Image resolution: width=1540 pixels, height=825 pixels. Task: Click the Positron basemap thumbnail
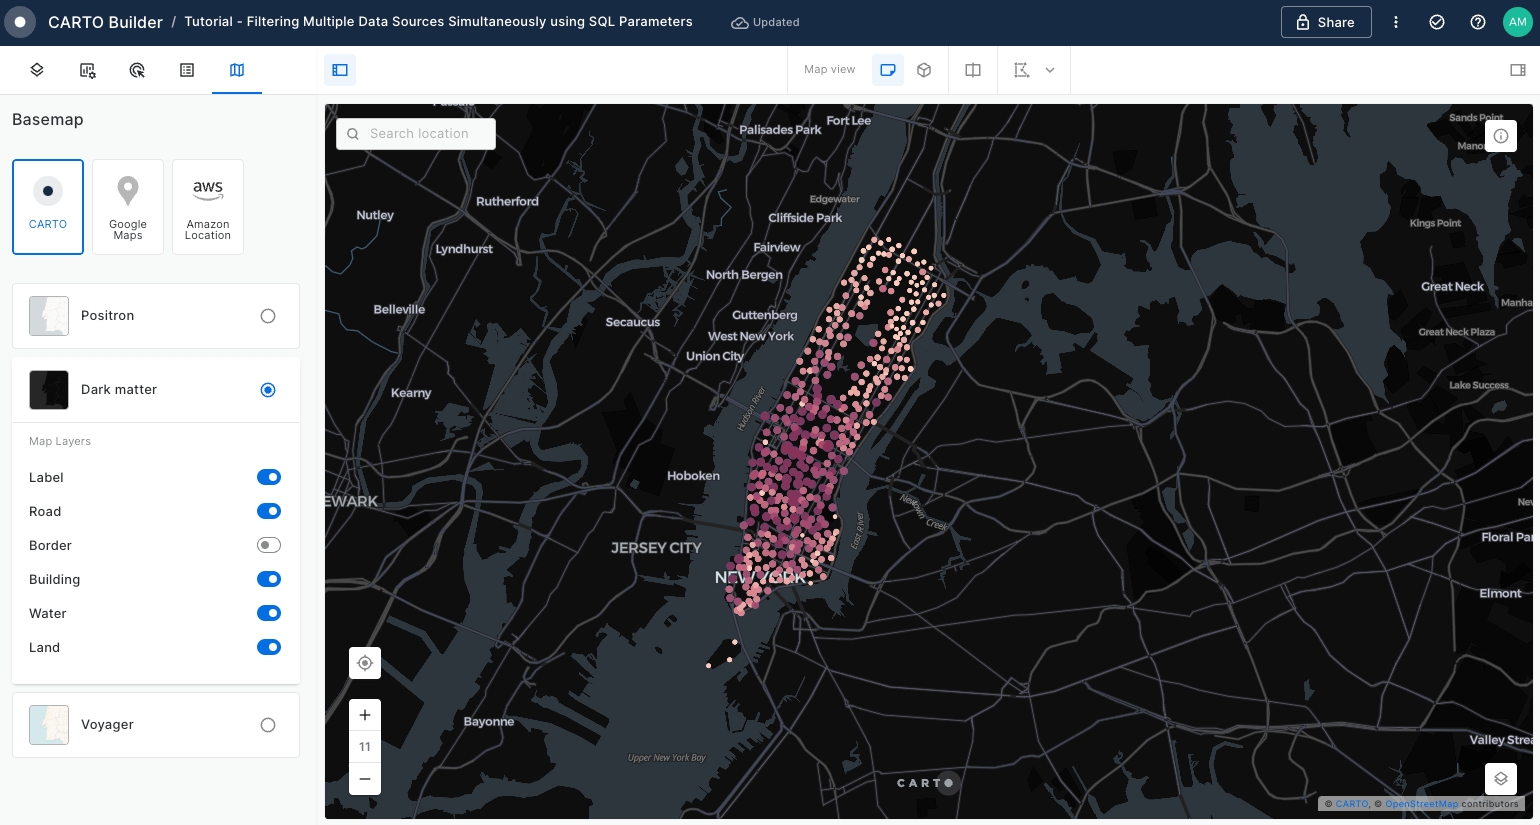tap(49, 316)
